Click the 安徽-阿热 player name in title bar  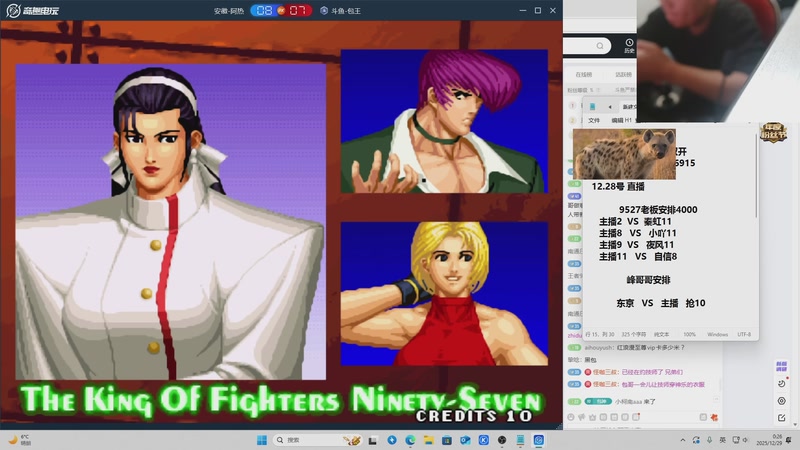(x=229, y=11)
